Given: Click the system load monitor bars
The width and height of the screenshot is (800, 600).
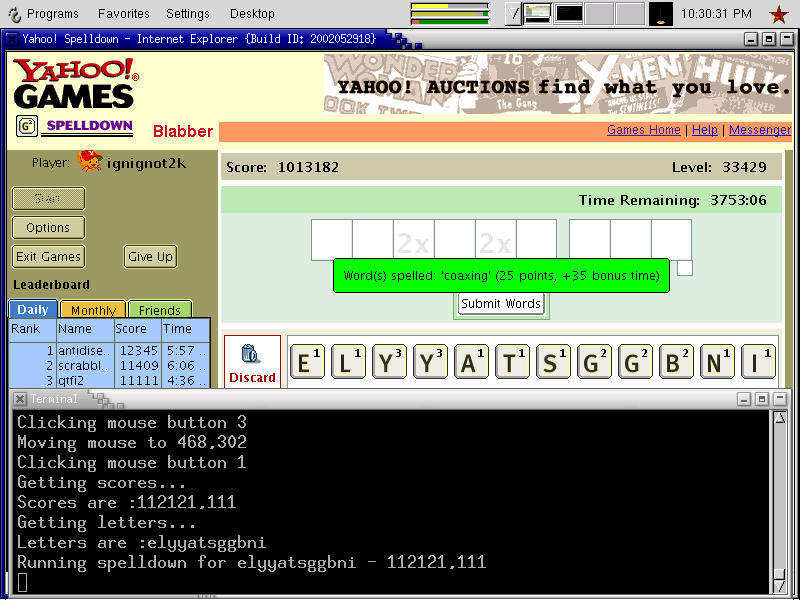Looking at the screenshot, I should [449, 14].
